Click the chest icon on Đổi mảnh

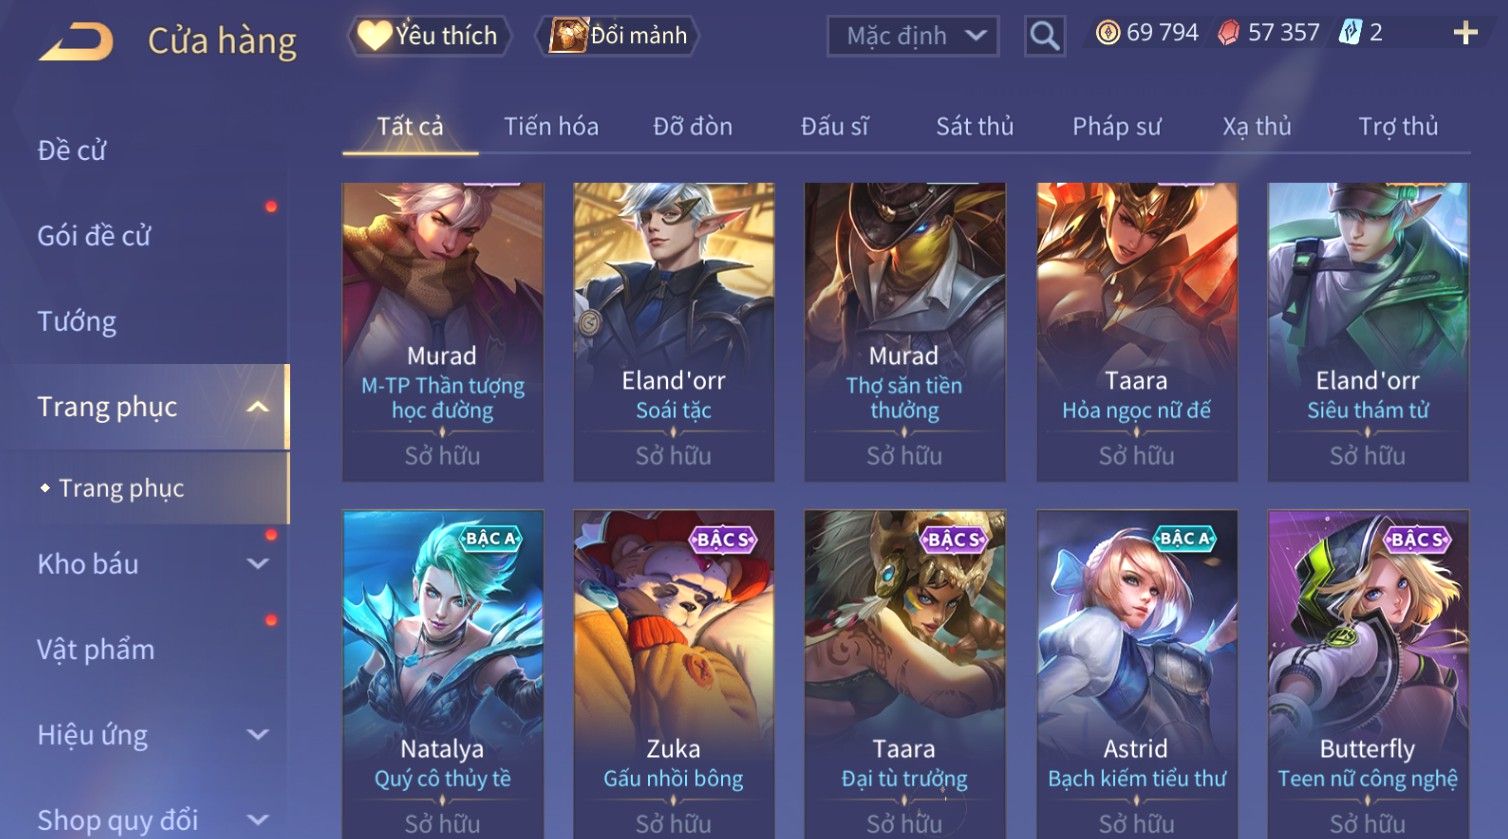coord(567,36)
